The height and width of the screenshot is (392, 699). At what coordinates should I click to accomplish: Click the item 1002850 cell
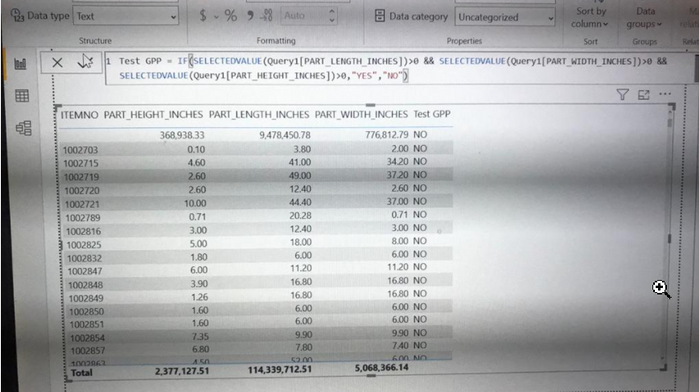click(86, 311)
